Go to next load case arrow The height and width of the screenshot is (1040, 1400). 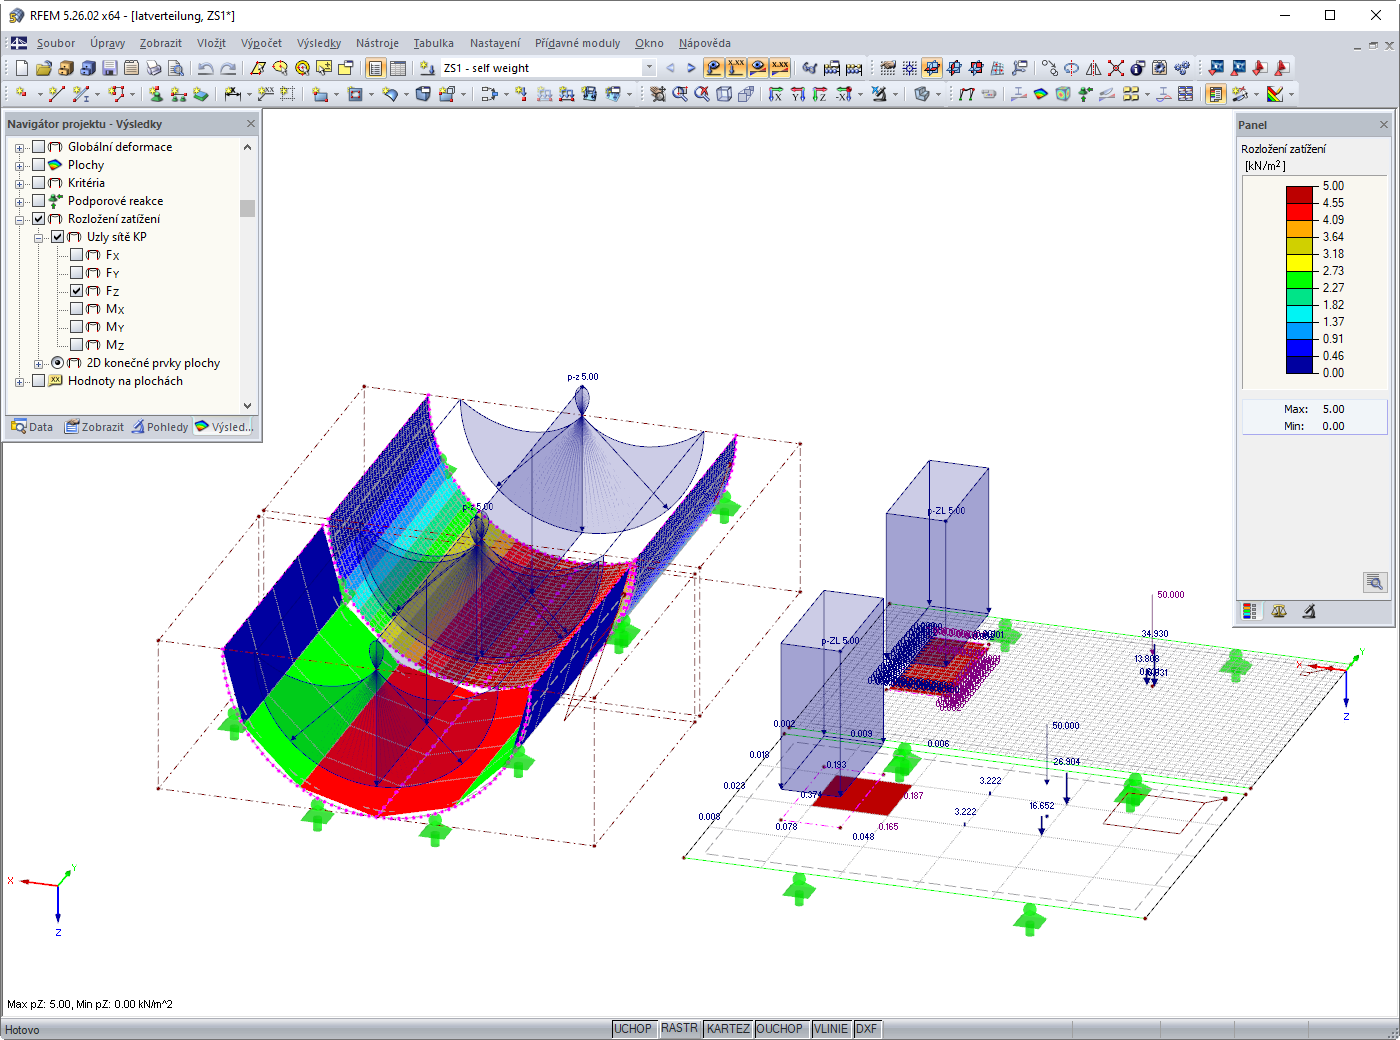click(691, 68)
